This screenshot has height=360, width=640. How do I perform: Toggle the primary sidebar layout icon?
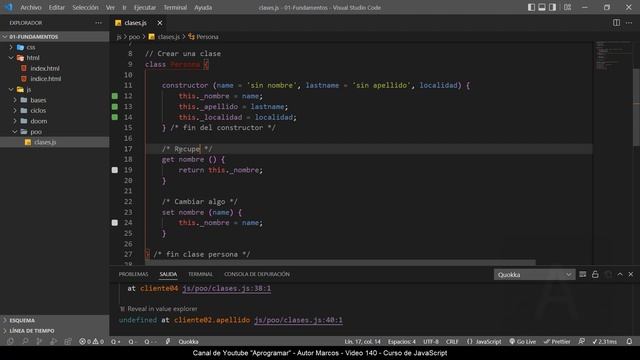point(531,7)
